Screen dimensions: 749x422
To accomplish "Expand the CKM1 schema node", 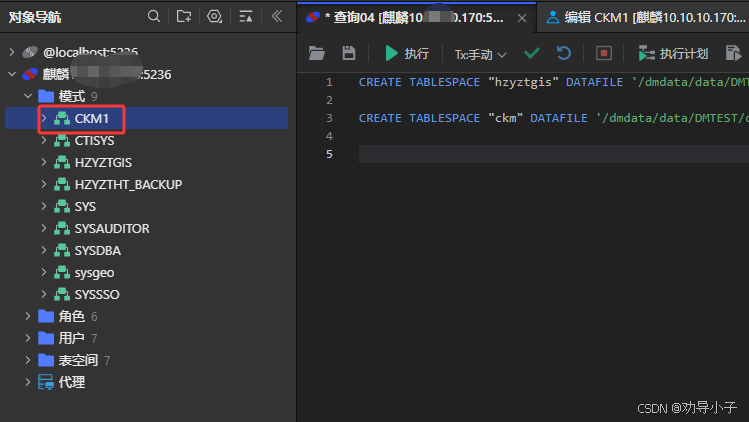I will 43,118.
